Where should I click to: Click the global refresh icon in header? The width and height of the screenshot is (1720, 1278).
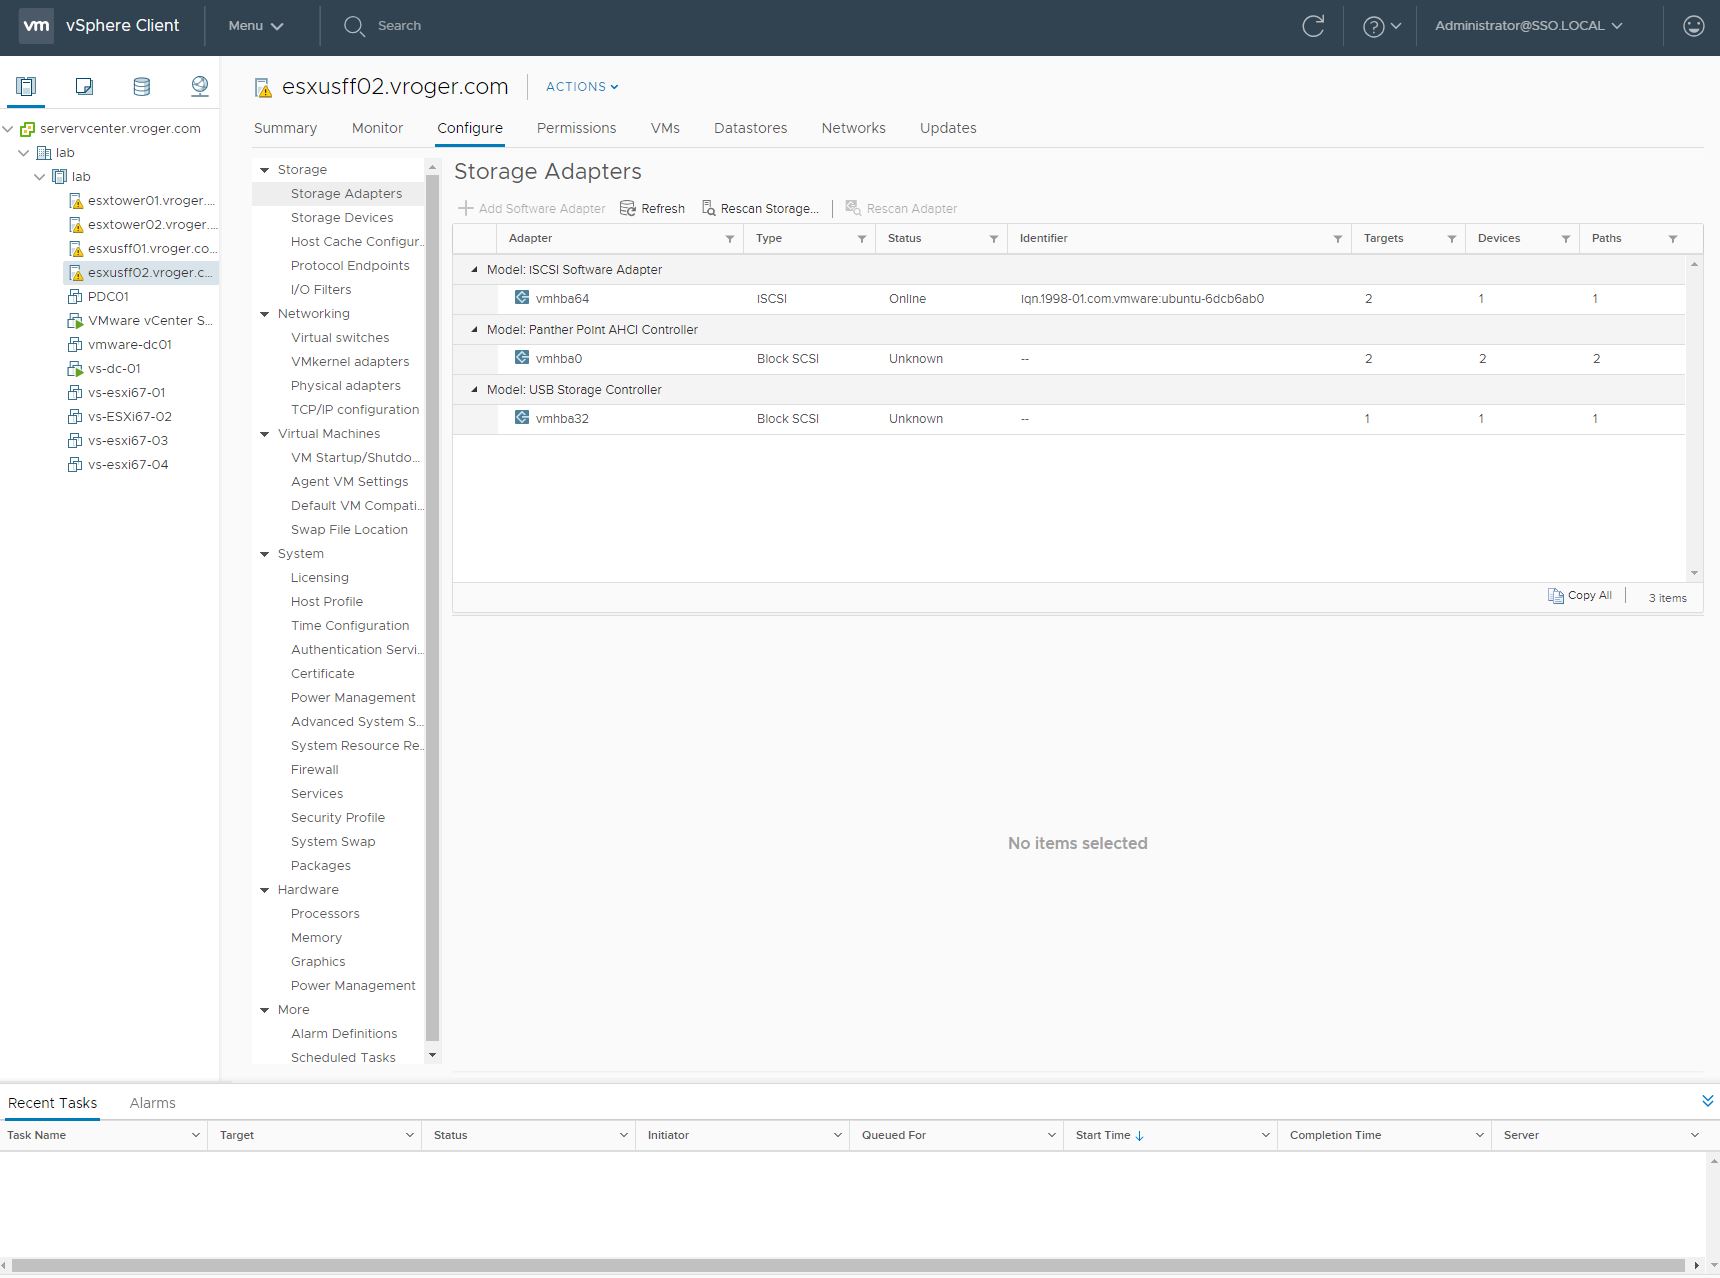(1313, 26)
